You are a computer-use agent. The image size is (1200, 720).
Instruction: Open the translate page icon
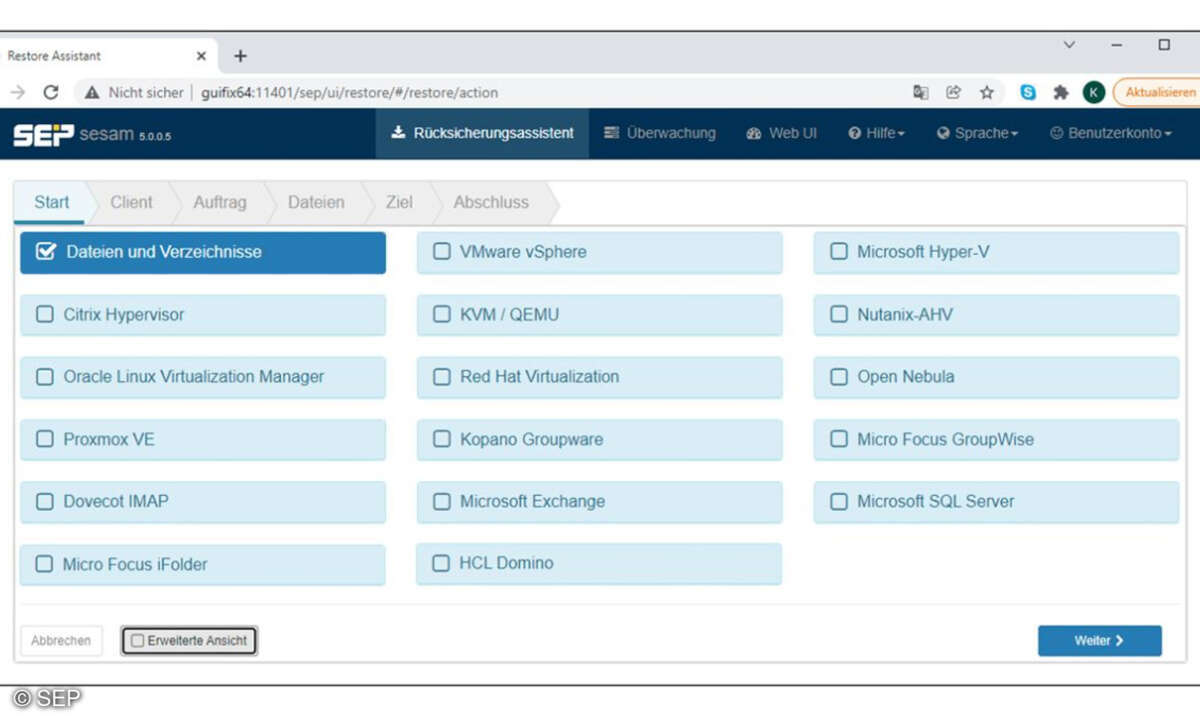(x=921, y=92)
